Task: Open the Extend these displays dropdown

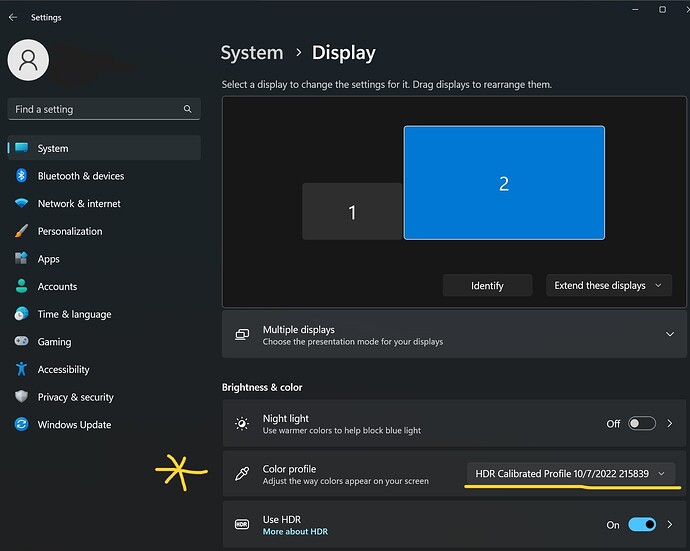Action: point(609,285)
